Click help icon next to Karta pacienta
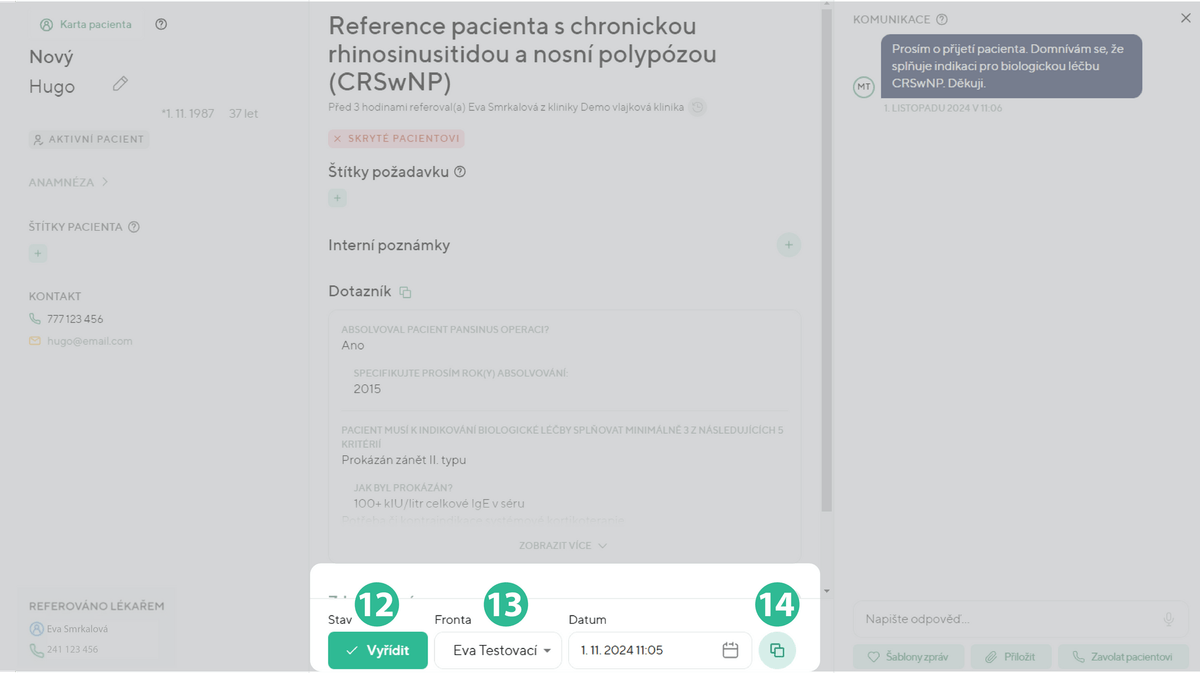 pyautogui.click(x=161, y=24)
